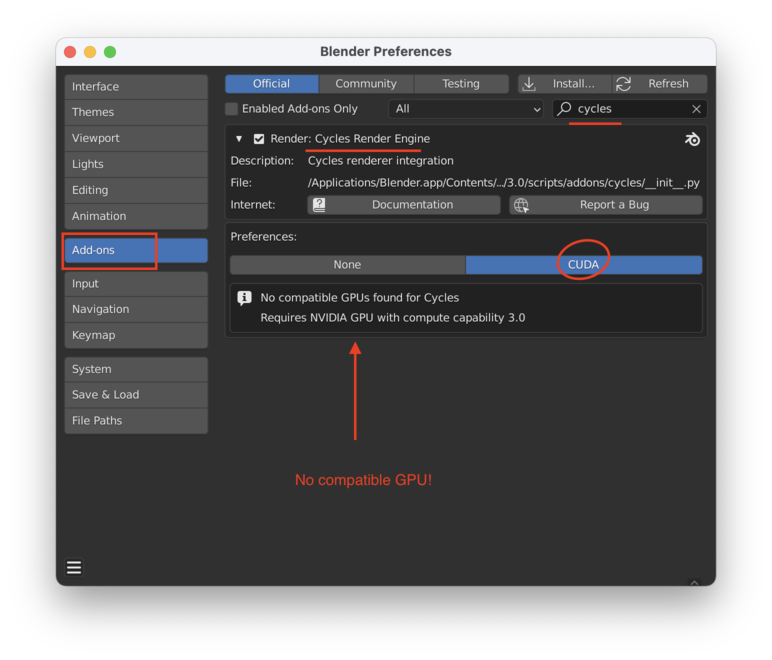Click the Report a Bug globe icon
The width and height of the screenshot is (772, 660).
tap(521, 205)
